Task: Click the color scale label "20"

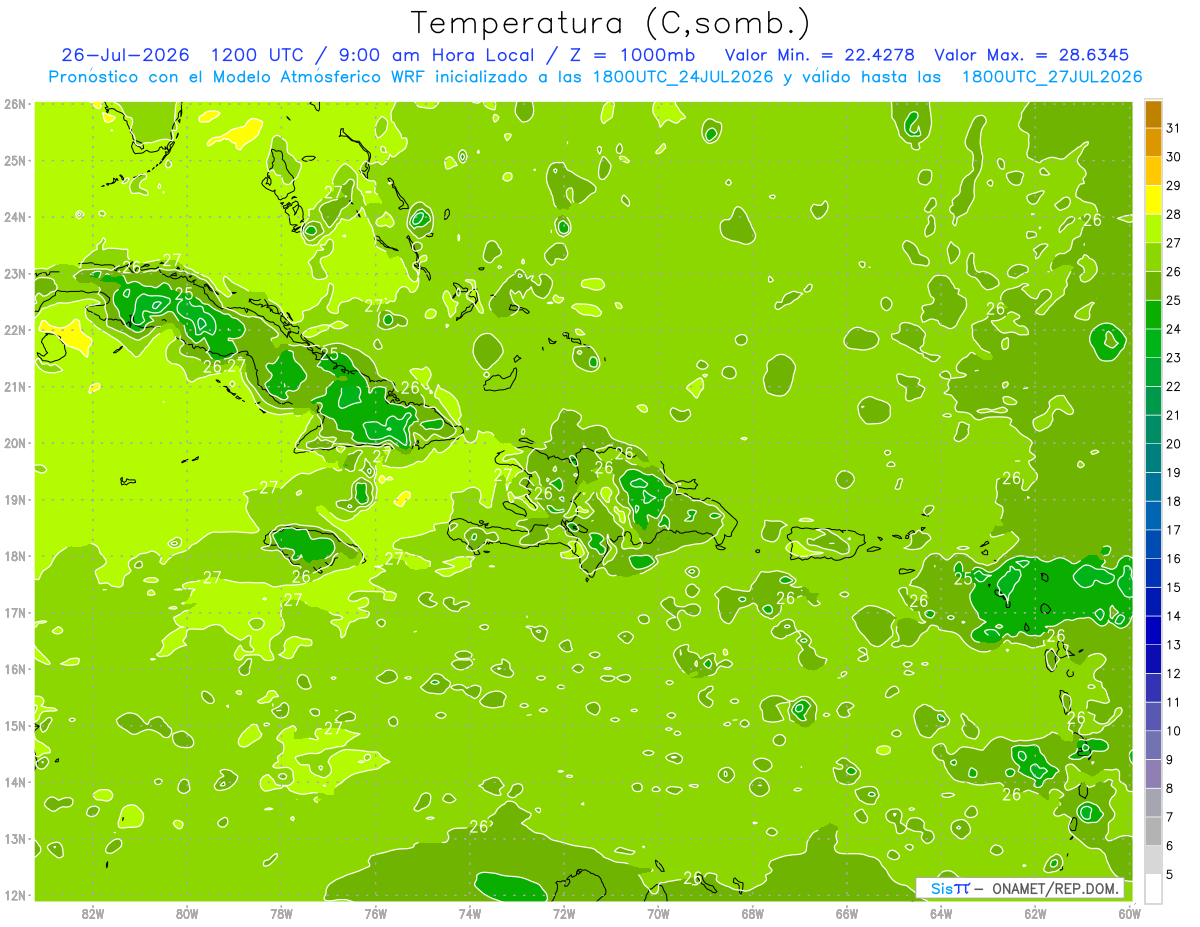Action: 1174,444
